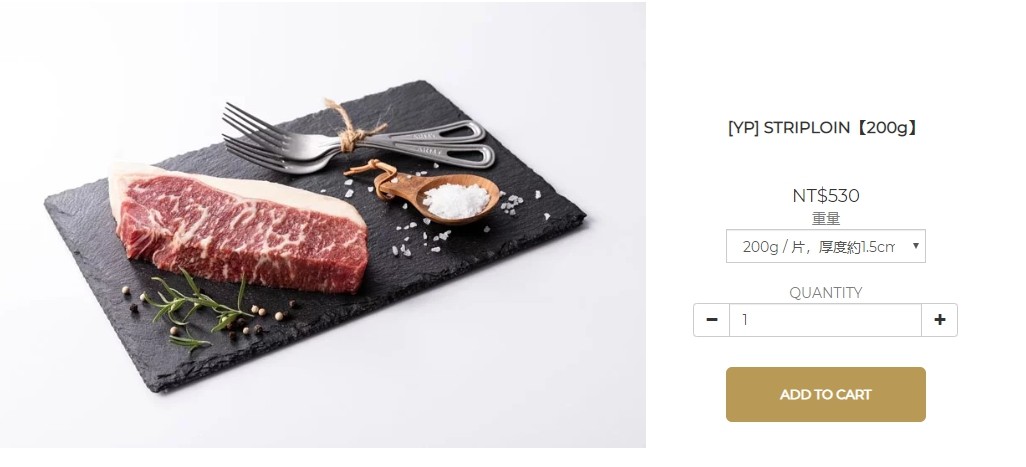
Task: Click the NT$530 price text
Action: (826, 196)
